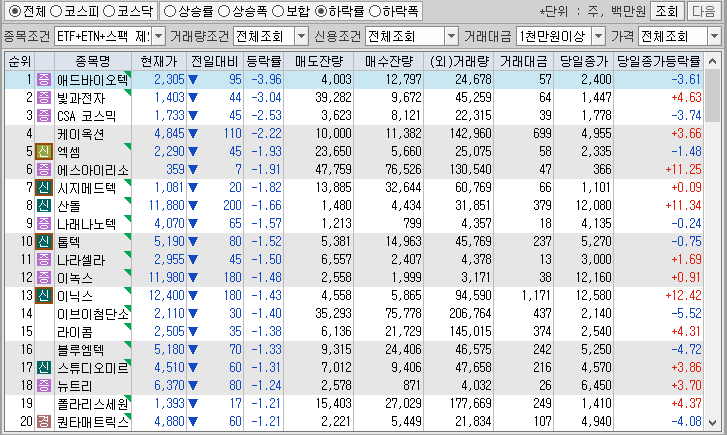Click 이브이첨단소 volume 206,764

(470, 313)
